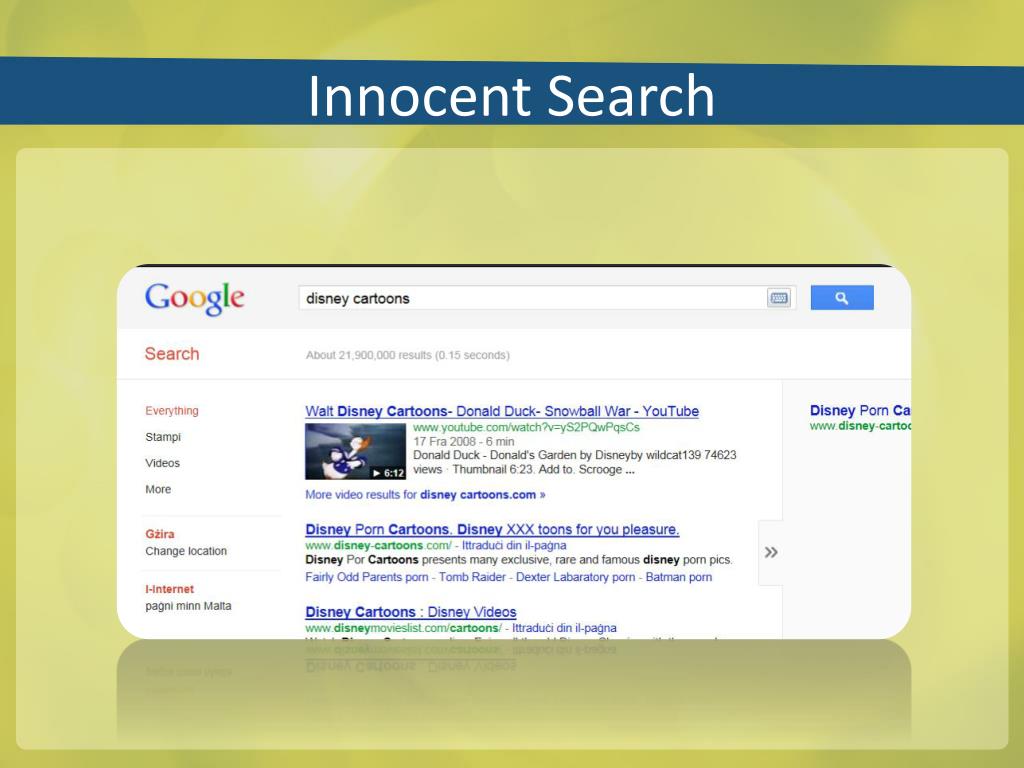Click 'Ittraduċi din il-paġna' for disneymovieslist result
Image resolution: width=1024 pixels, height=768 pixels.
click(x=564, y=628)
